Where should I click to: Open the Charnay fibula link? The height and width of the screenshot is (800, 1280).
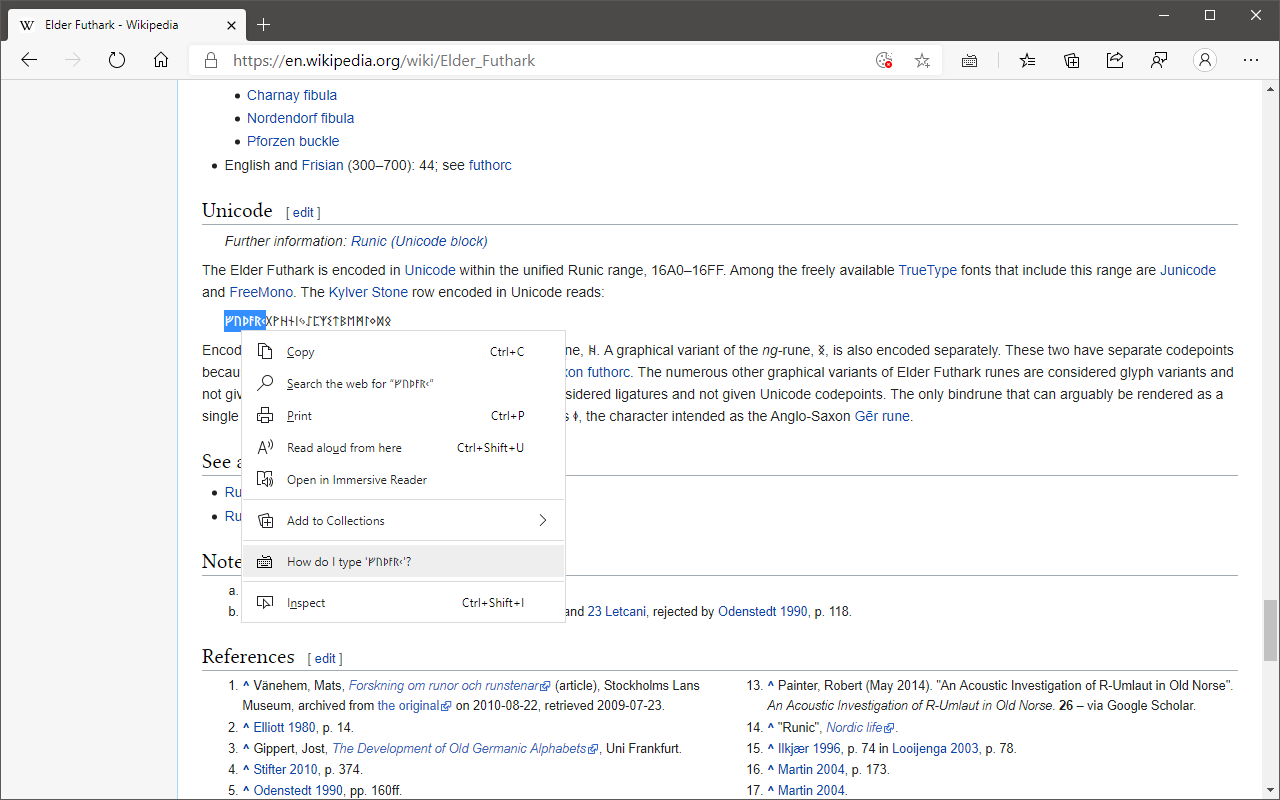(292, 95)
